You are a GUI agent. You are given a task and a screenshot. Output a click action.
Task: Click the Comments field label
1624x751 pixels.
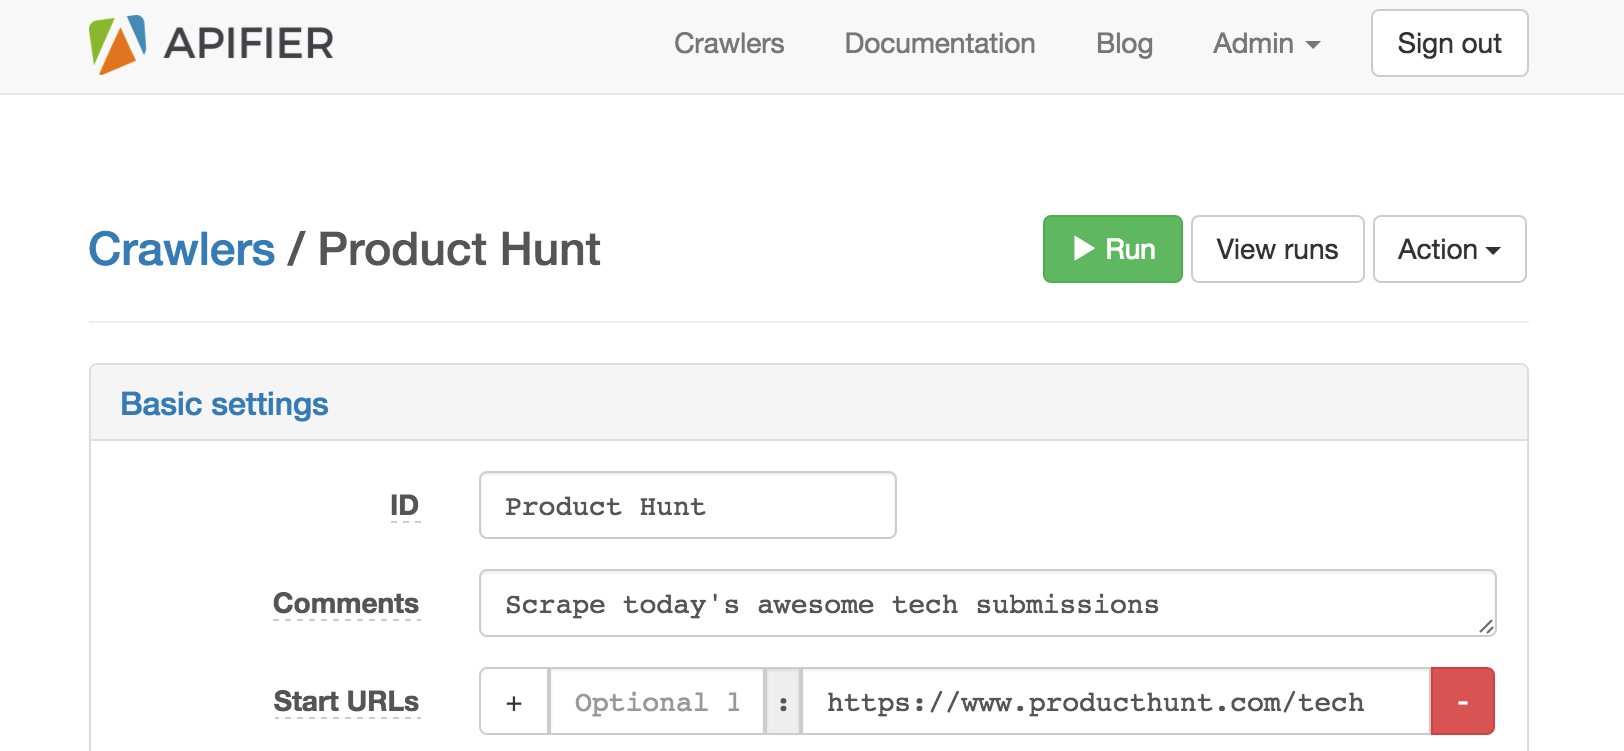(346, 604)
